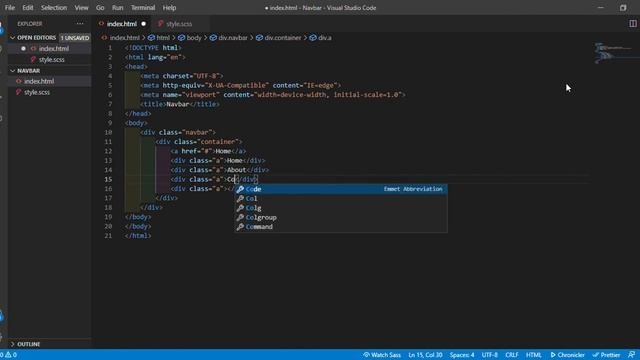The width and height of the screenshot is (640, 360).
Task: Restore down the VS Code window
Action: click(x=623, y=8)
